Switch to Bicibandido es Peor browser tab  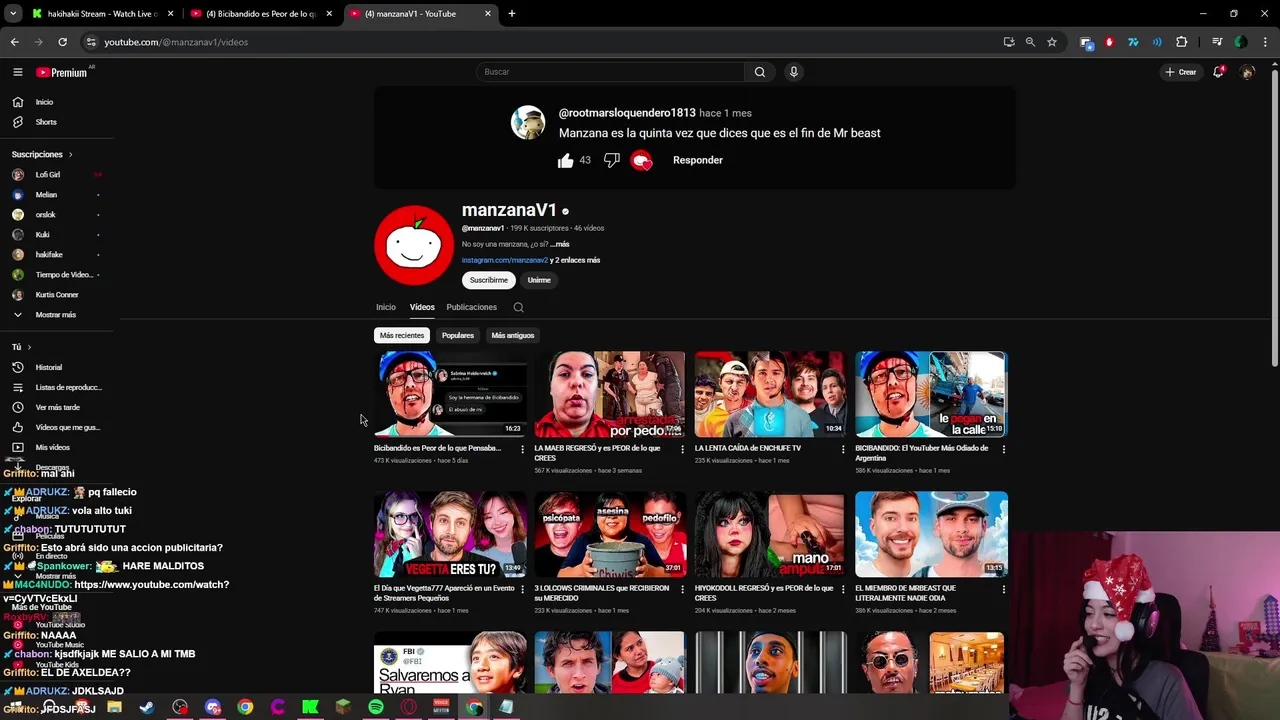pos(262,14)
